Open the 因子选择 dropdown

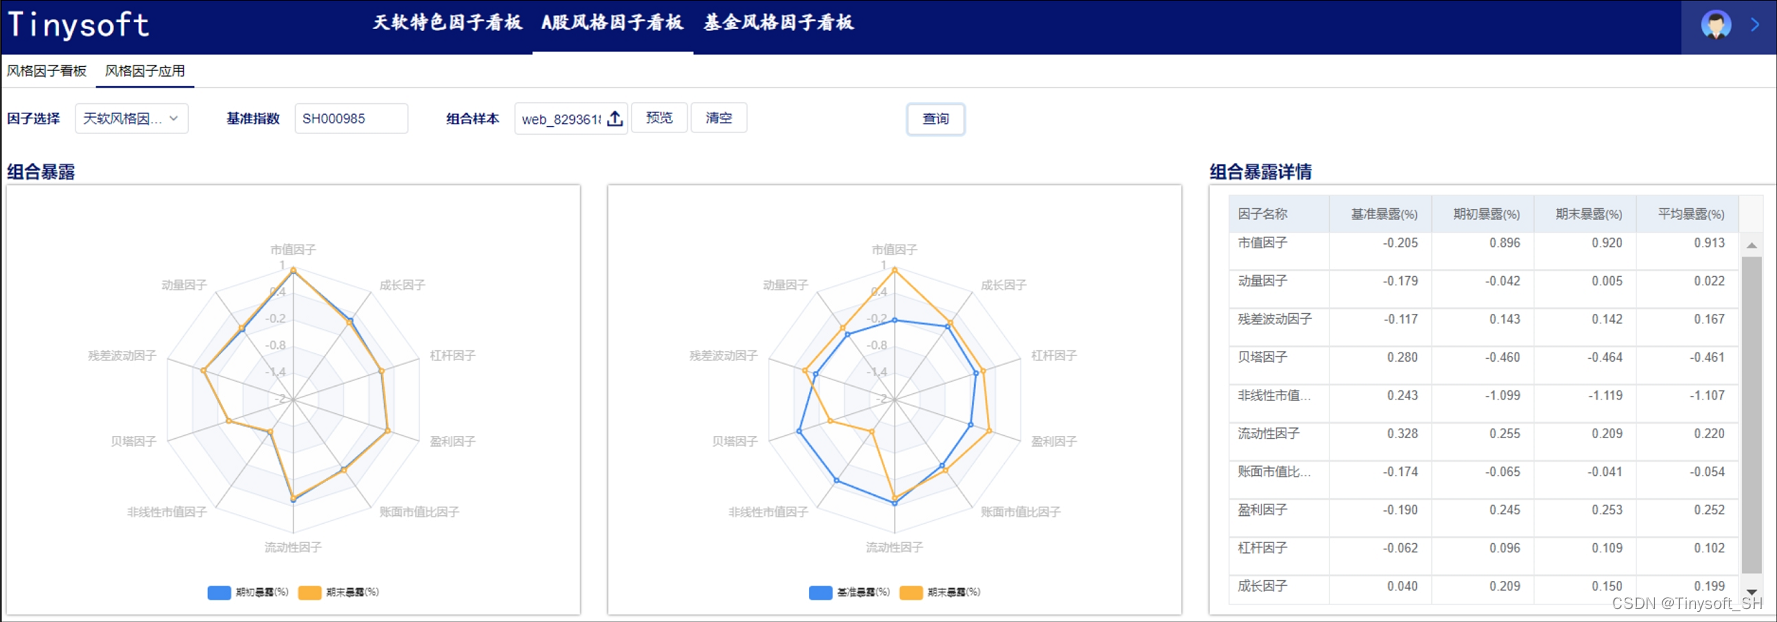coord(132,118)
